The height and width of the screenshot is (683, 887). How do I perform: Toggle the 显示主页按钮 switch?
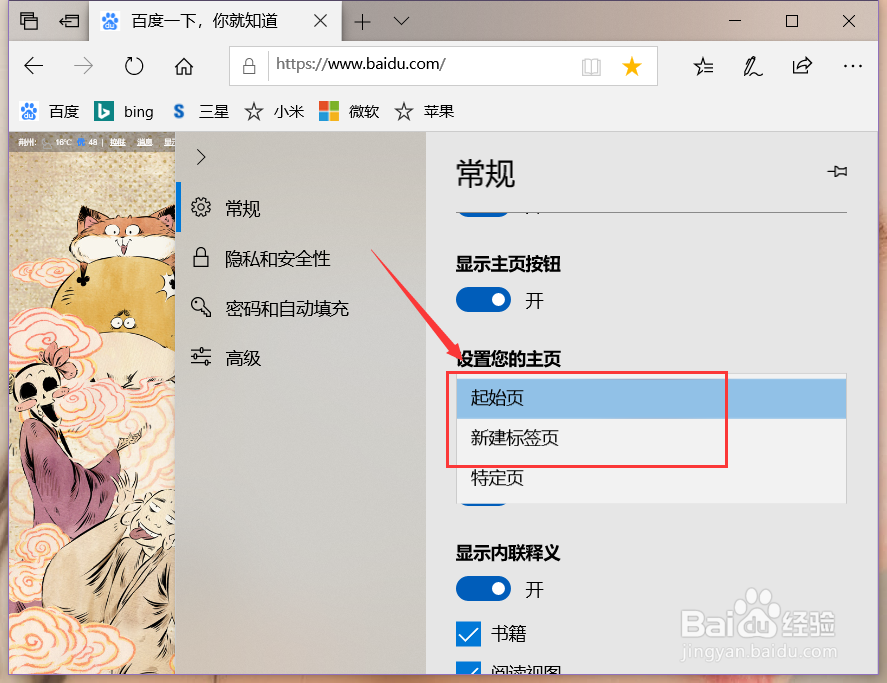[483, 300]
